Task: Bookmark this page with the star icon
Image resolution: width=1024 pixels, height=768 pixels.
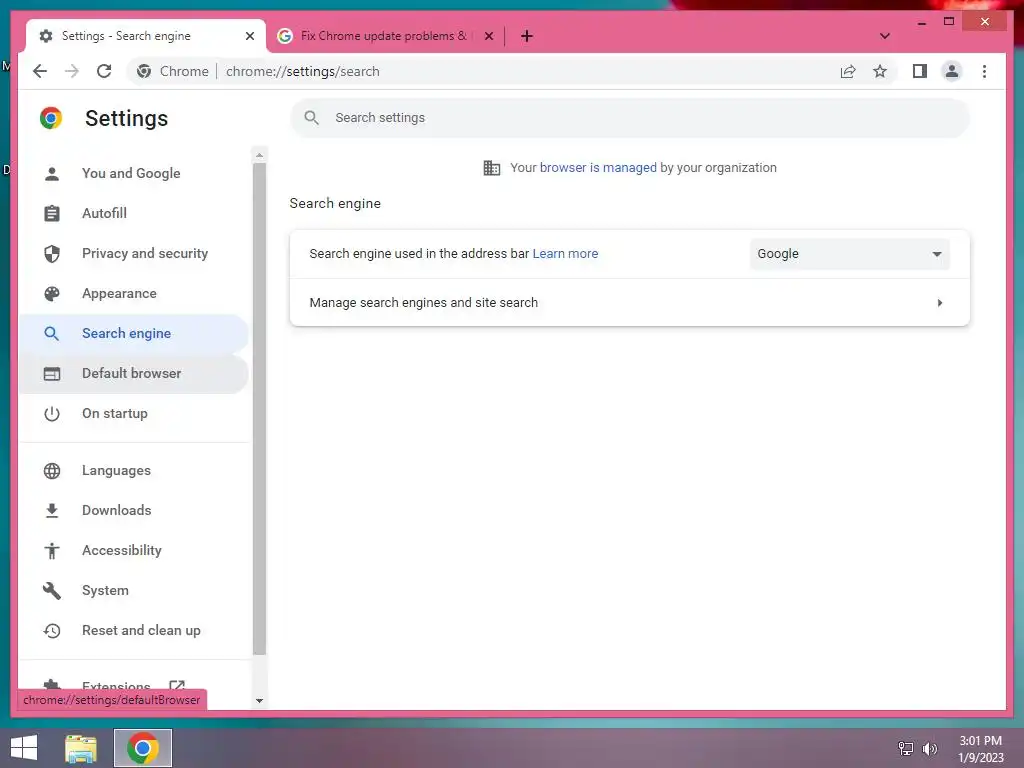Action: pyautogui.click(x=880, y=71)
